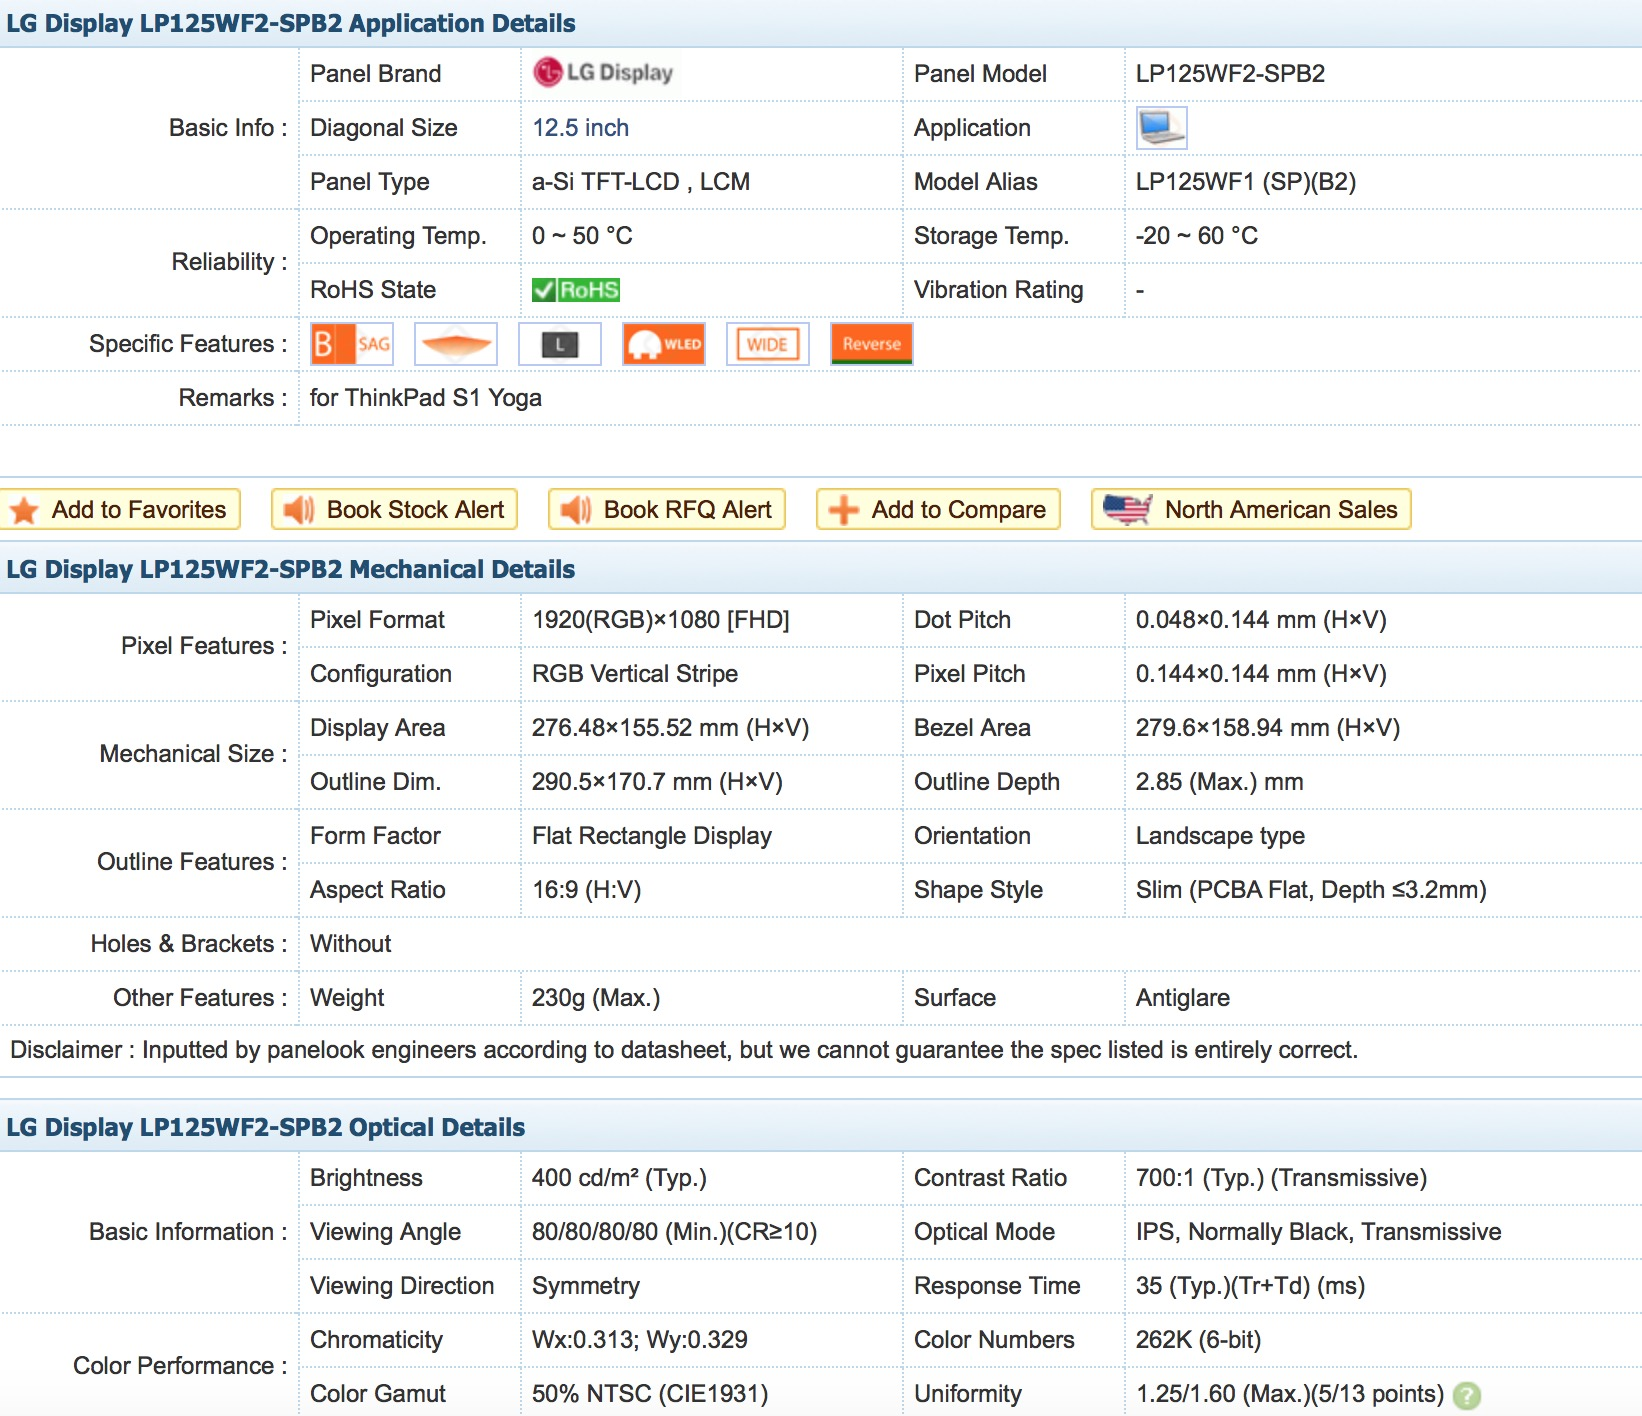Click the L landscape feature icon
Viewport: 1642px width, 1416px height.
[560, 344]
